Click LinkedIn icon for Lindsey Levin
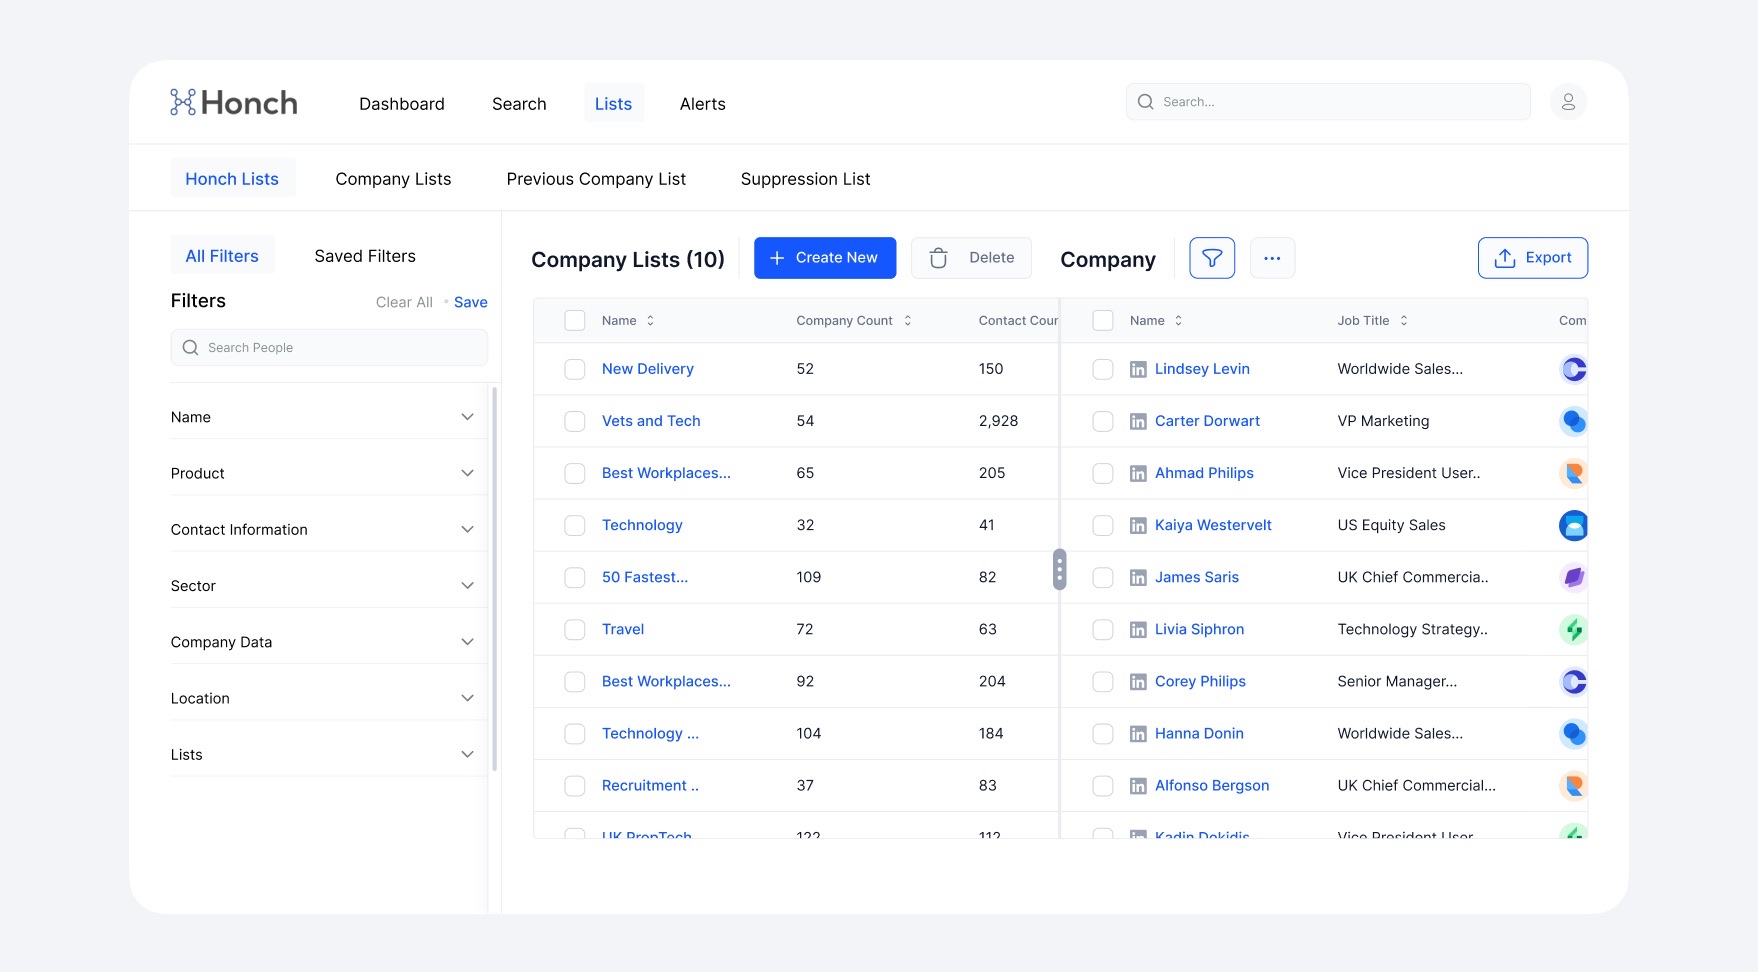Screen dimensions: 1758x972 pyautogui.click(x=1138, y=369)
